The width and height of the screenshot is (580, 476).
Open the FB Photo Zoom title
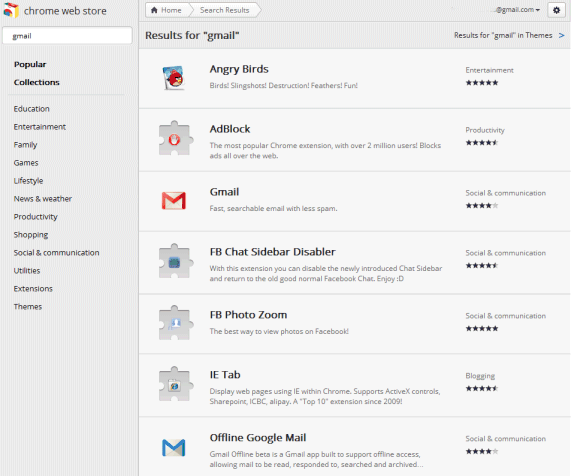pyautogui.click(x=248, y=315)
